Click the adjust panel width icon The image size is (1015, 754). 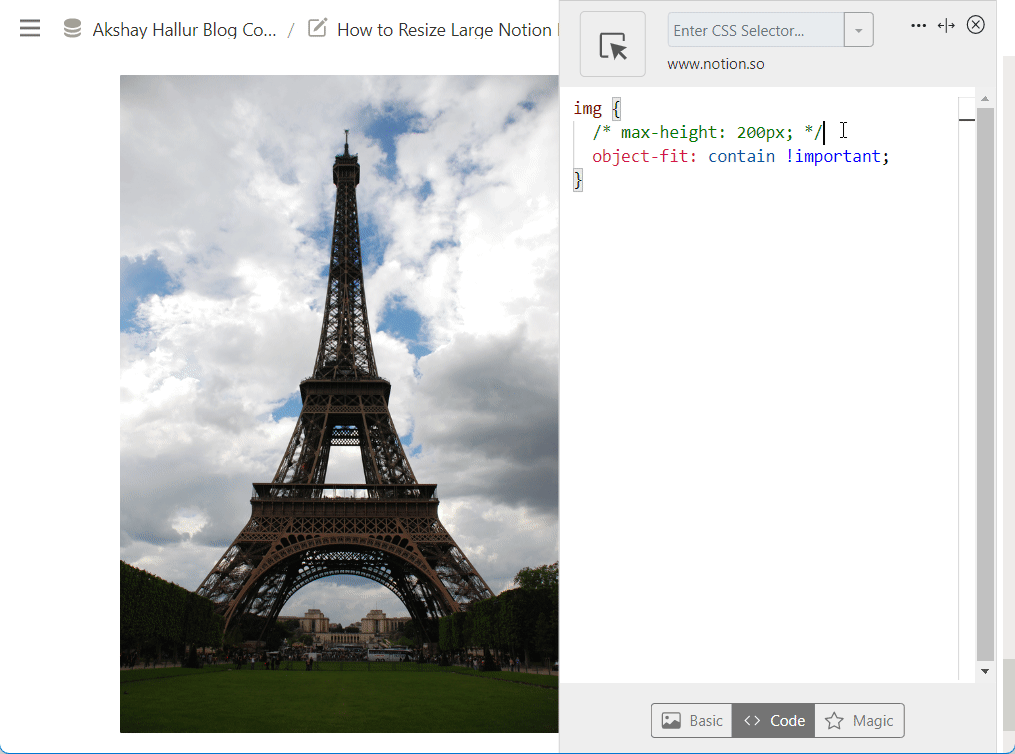[946, 25]
